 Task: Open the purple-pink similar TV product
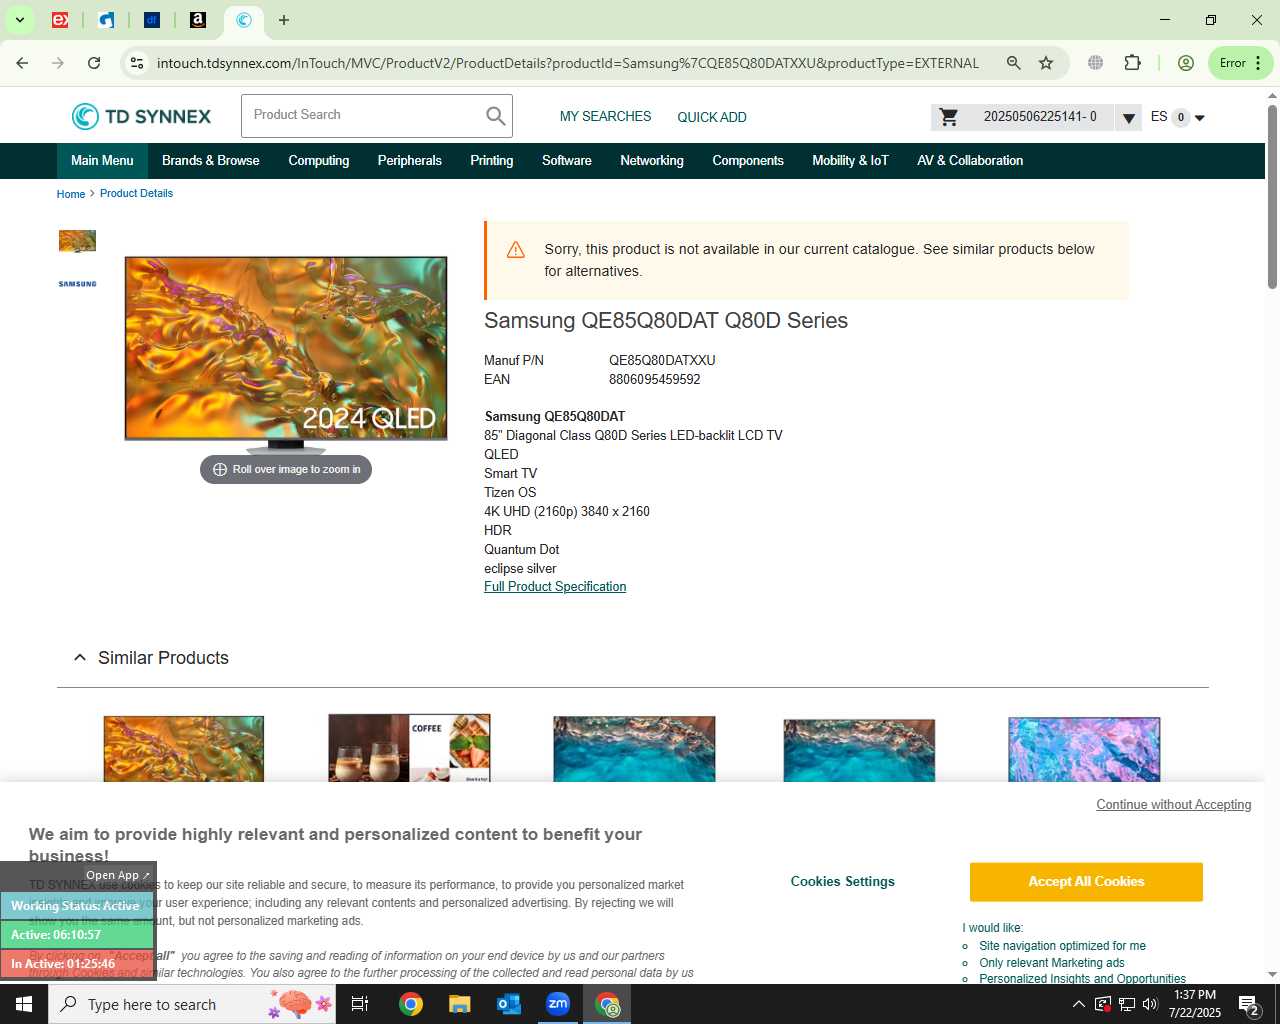click(1084, 749)
